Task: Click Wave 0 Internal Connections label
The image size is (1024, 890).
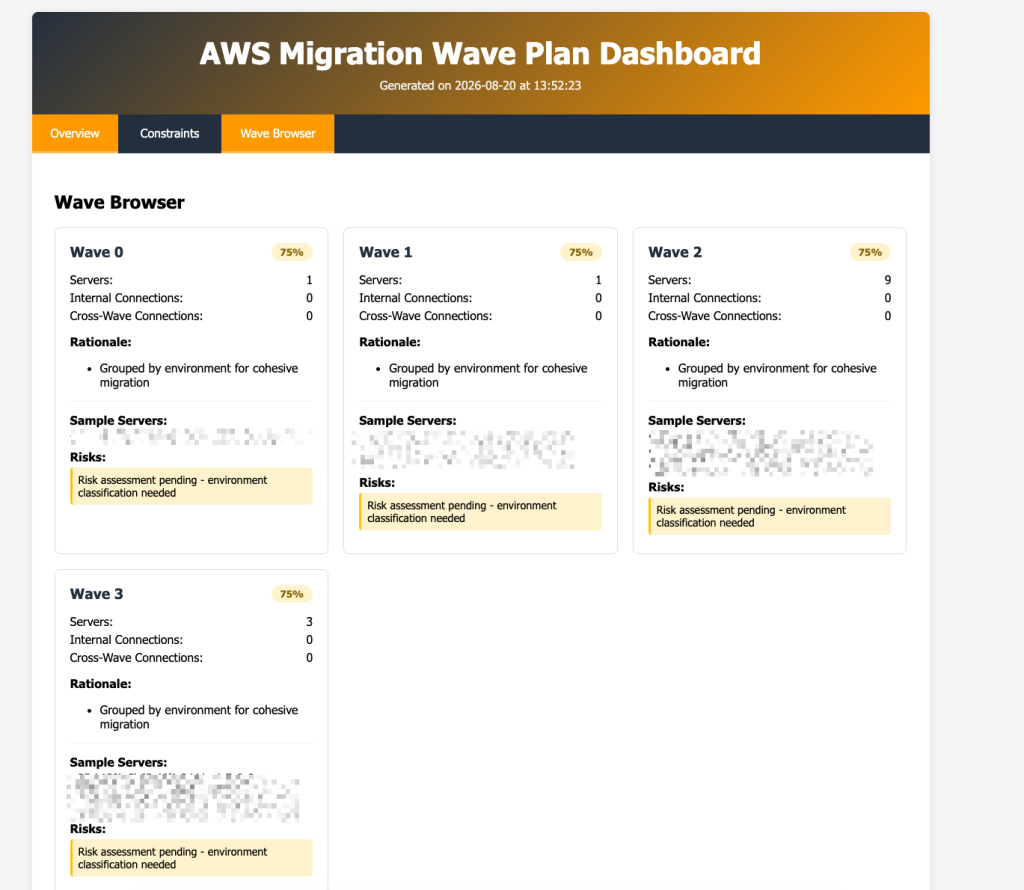Action: coord(126,298)
